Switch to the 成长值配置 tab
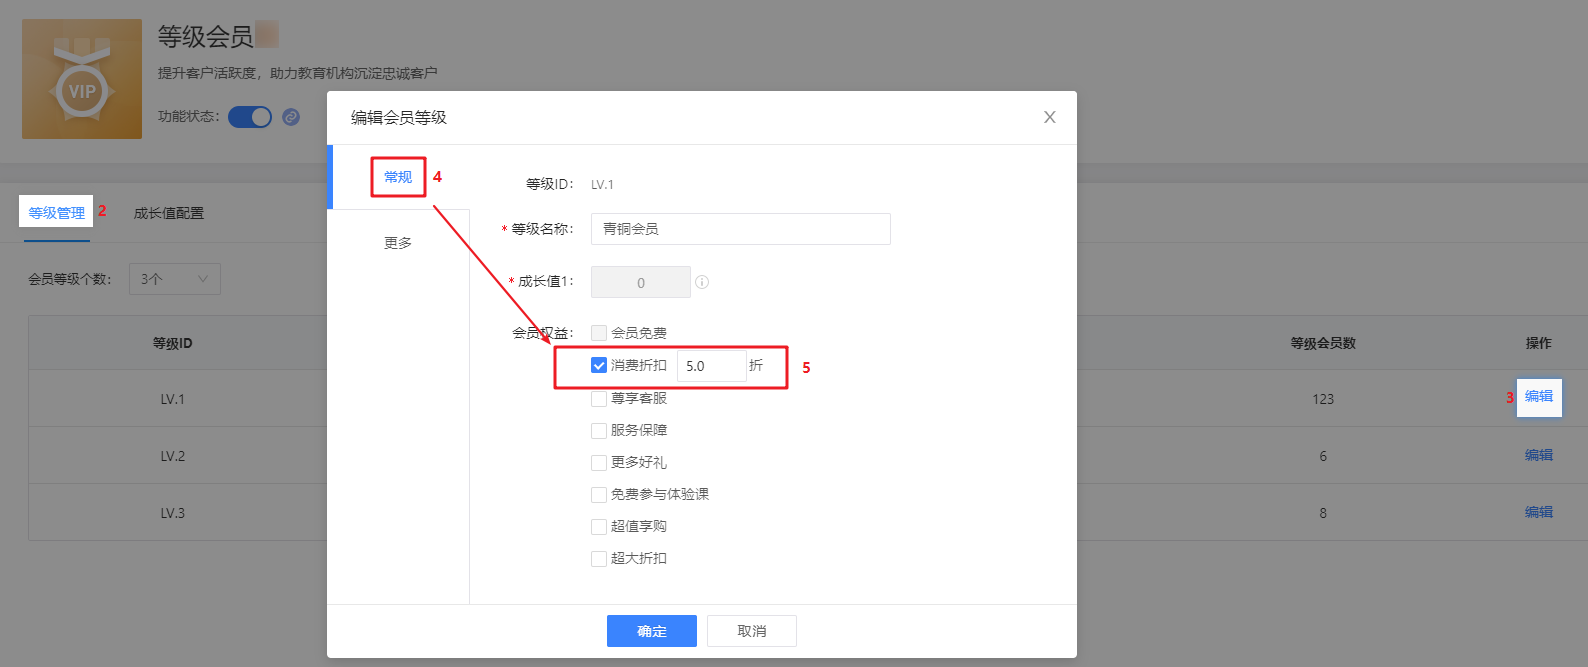 point(169,213)
